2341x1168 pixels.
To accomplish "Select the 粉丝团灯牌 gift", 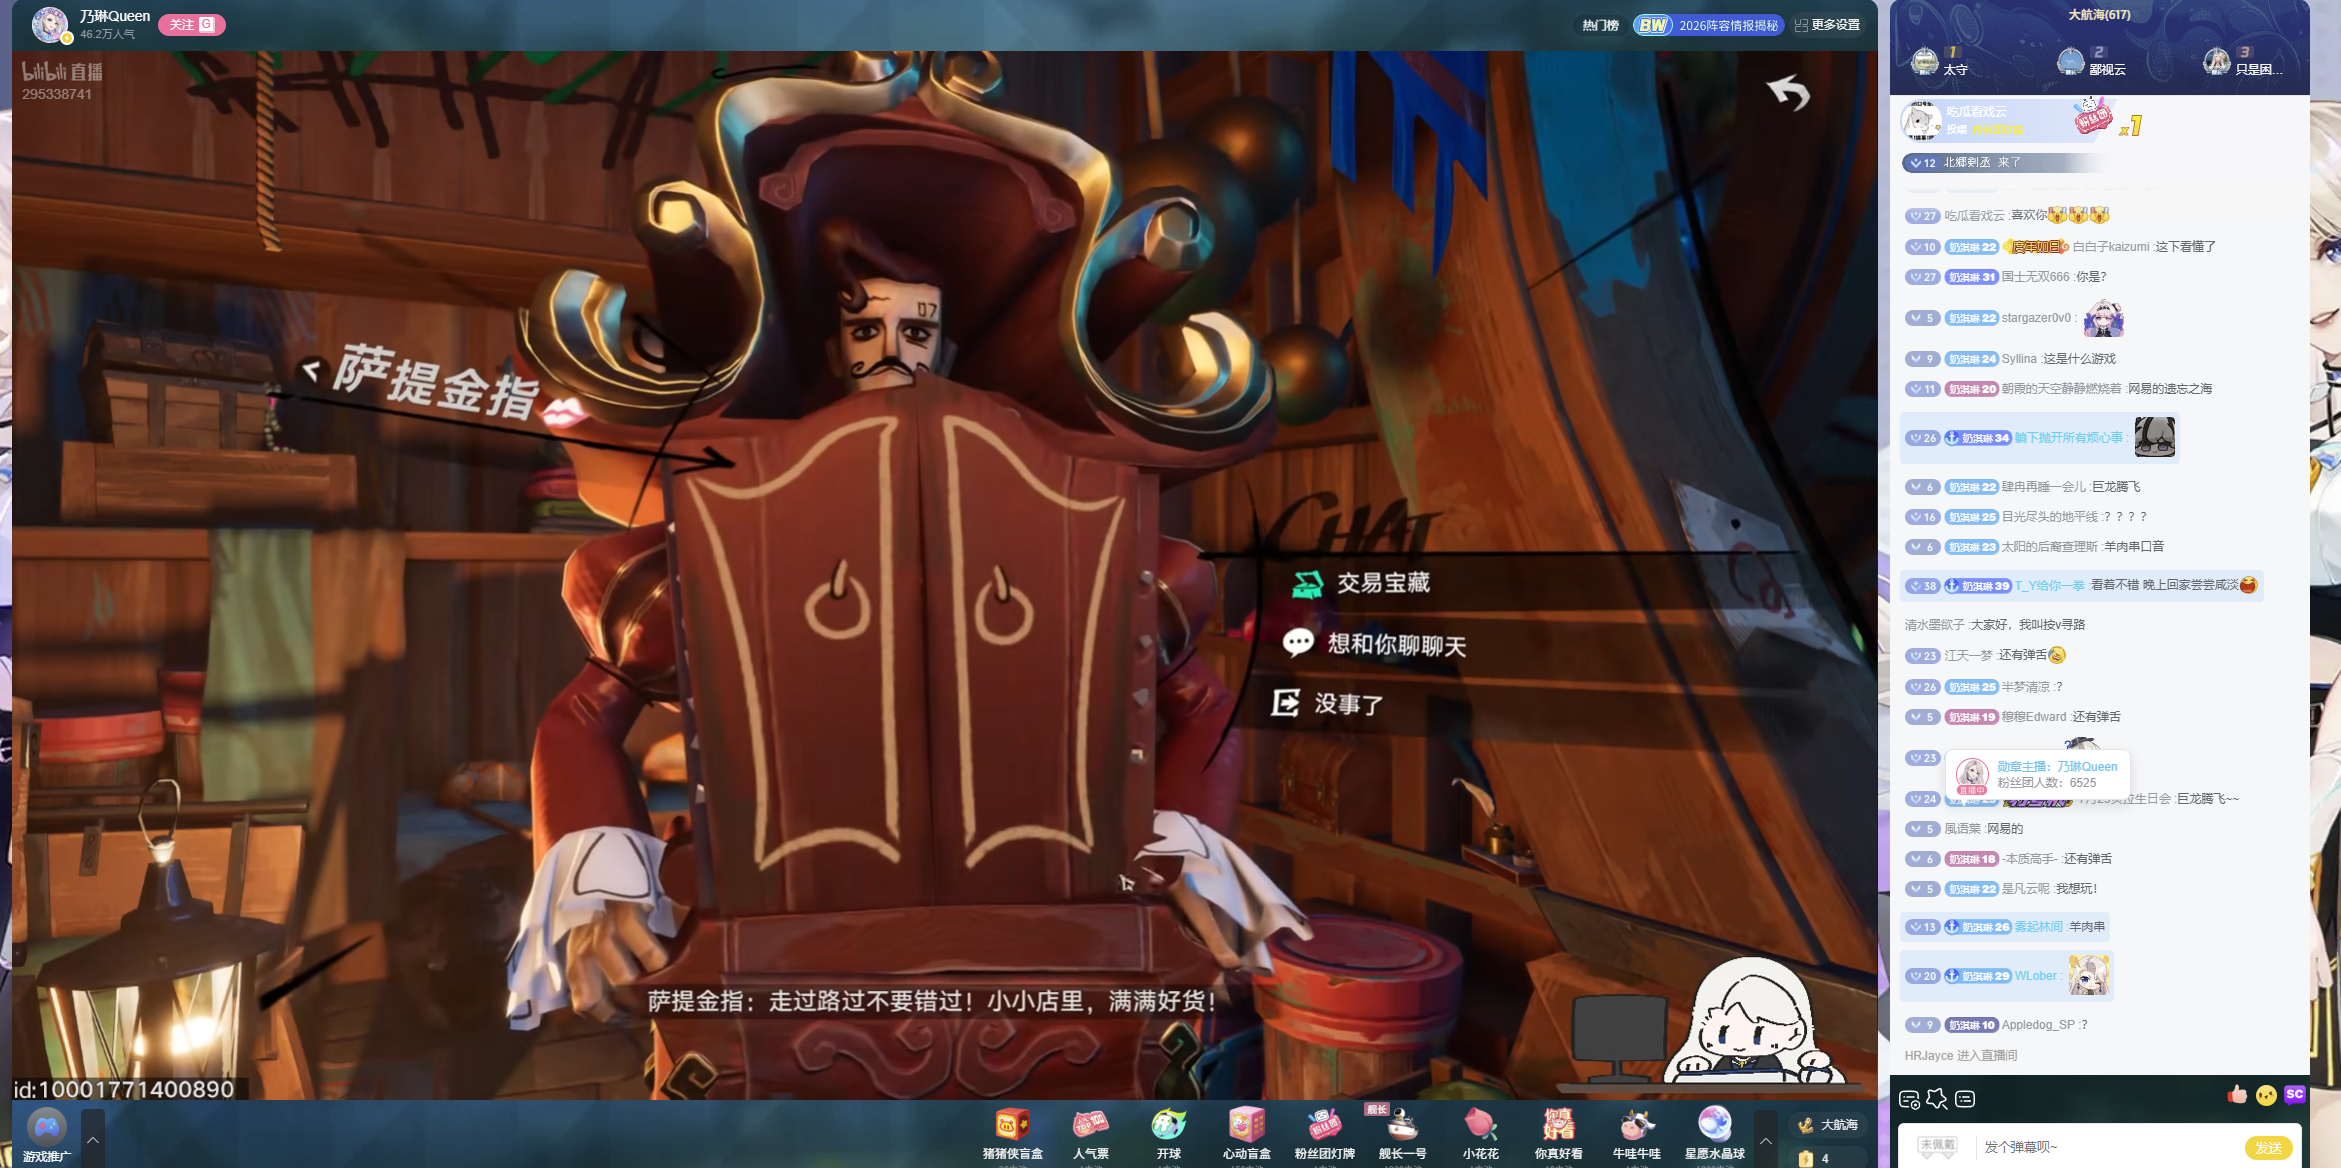I will point(1324,1136).
